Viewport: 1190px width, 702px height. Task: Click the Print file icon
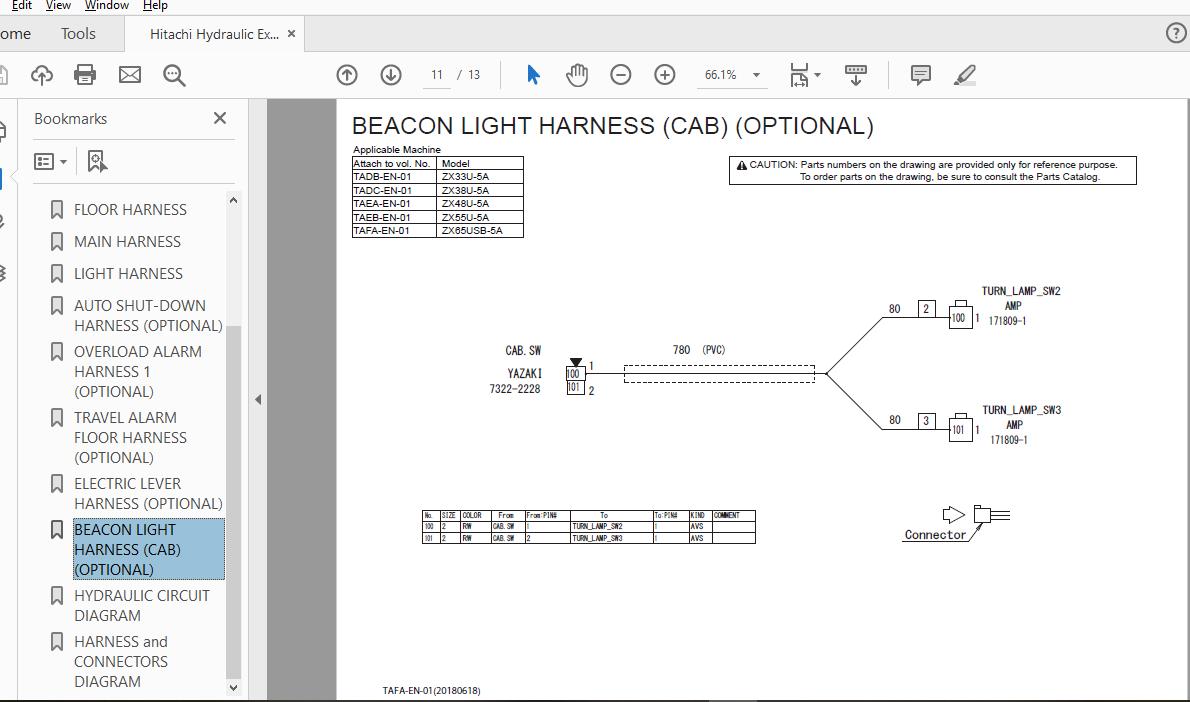pos(85,75)
